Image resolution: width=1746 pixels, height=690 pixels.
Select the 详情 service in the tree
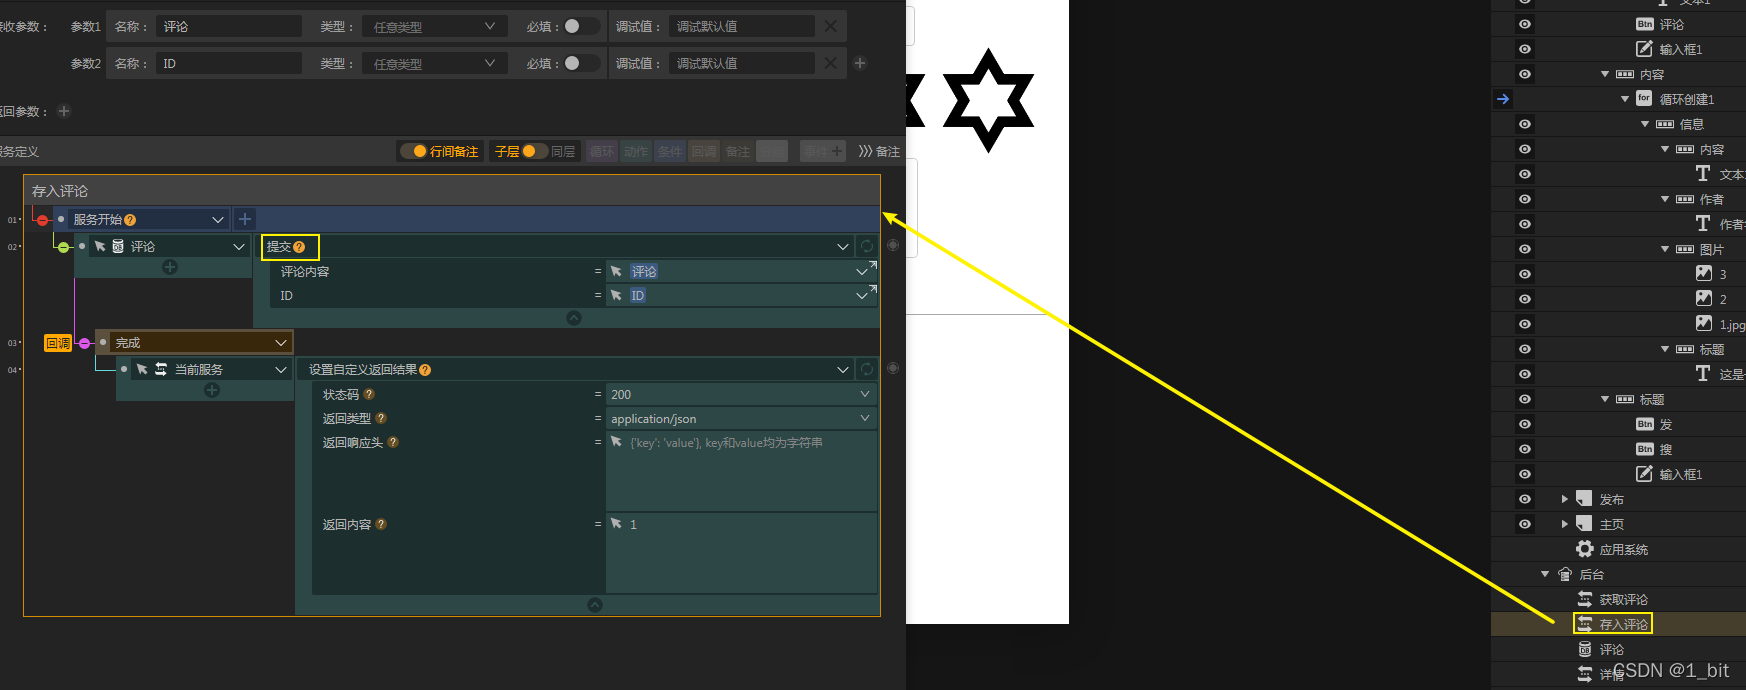tap(1611, 675)
